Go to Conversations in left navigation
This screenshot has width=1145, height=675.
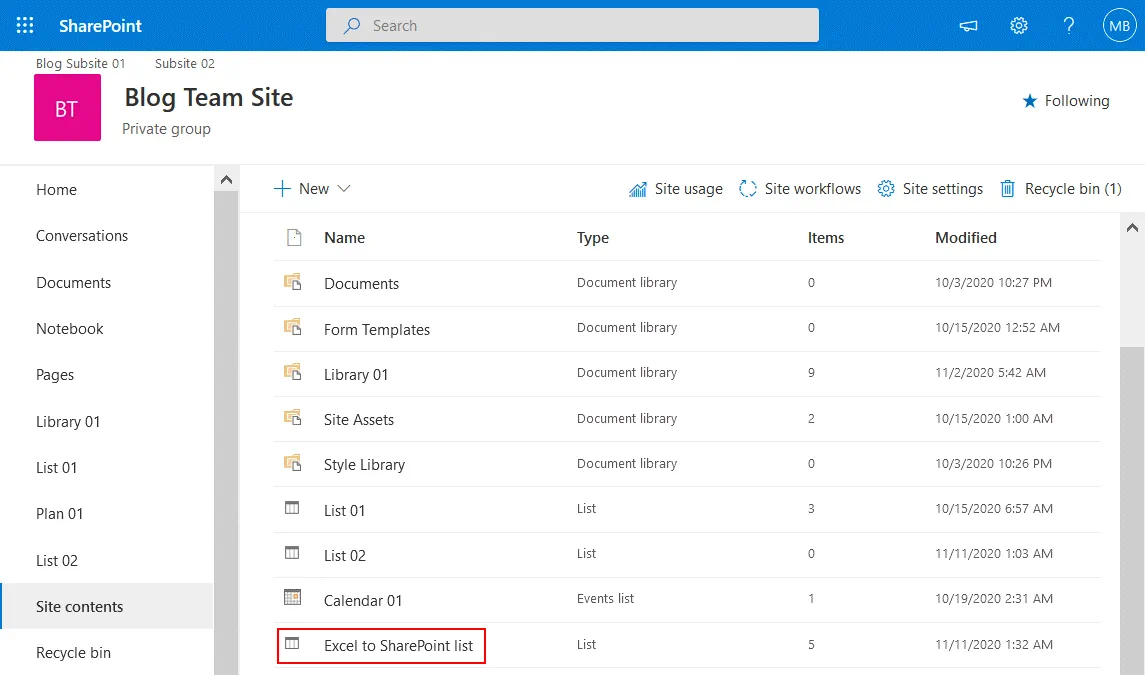click(82, 236)
